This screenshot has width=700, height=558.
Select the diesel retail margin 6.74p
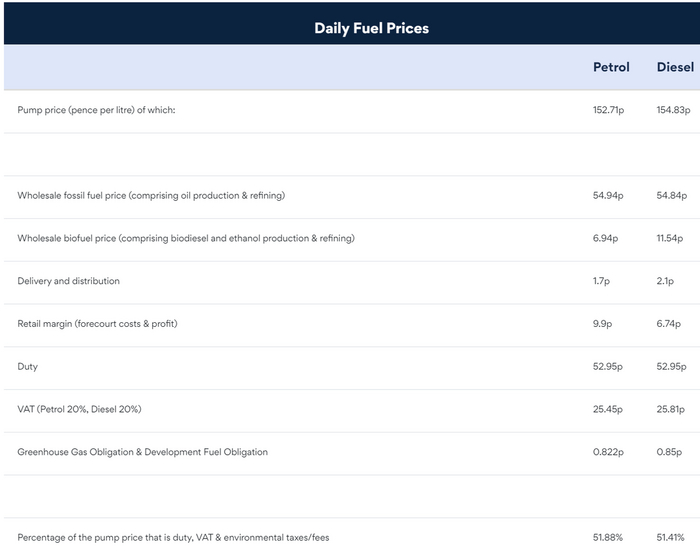tap(670, 324)
